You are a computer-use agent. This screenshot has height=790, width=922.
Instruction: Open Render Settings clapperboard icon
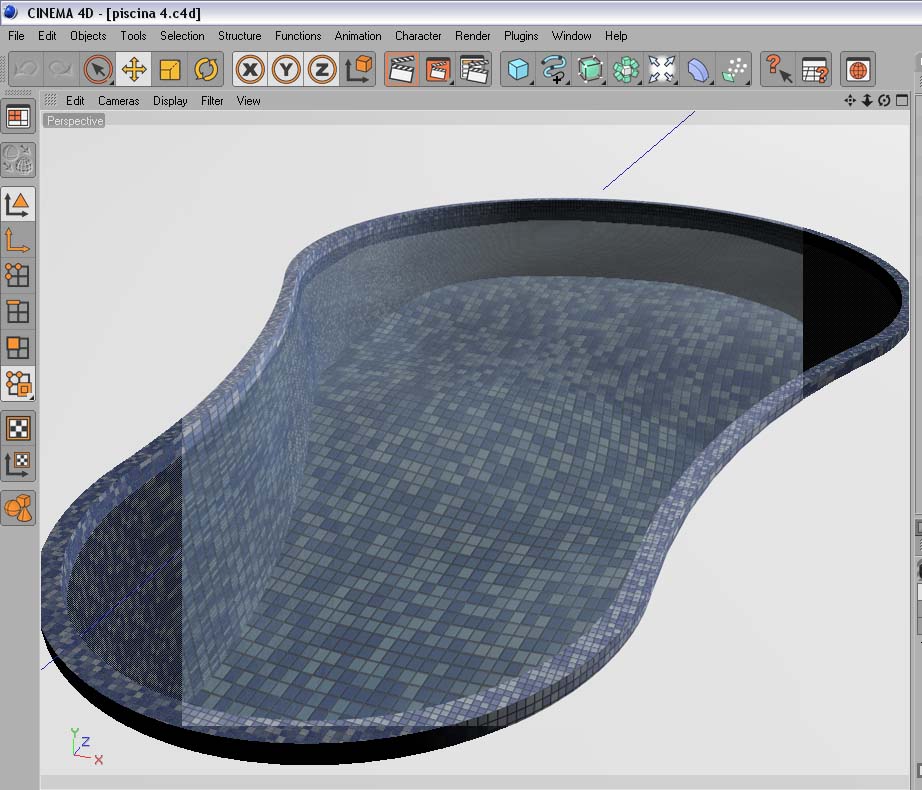pyautogui.click(x=474, y=70)
